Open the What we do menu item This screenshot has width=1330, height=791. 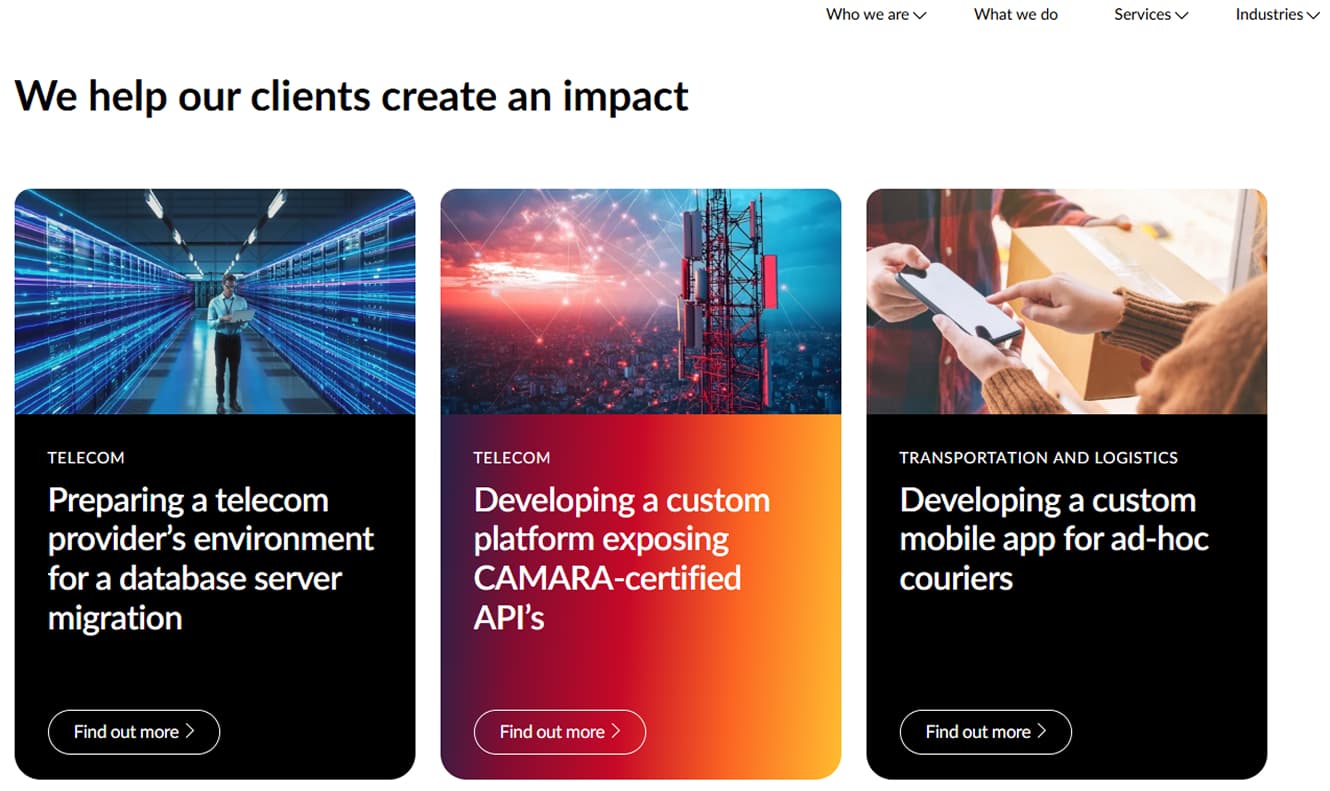1015,14
